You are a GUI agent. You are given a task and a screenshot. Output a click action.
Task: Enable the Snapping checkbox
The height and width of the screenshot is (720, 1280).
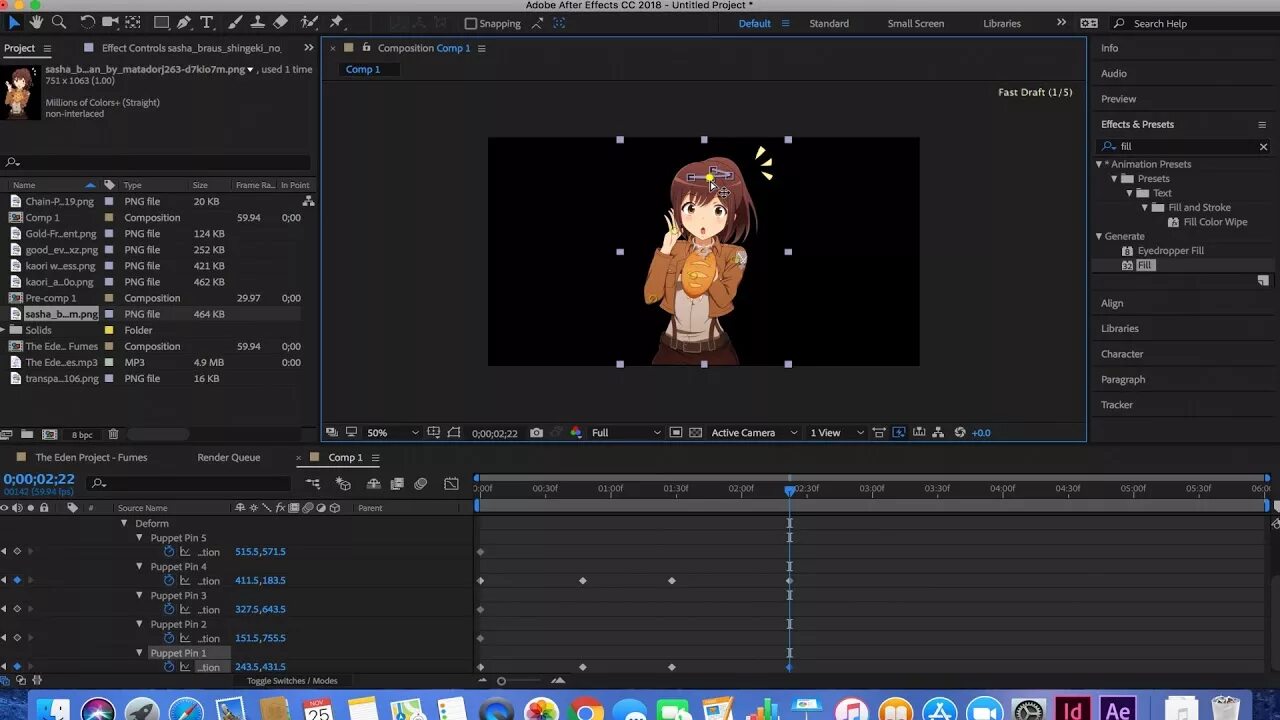[x=471, y=23]
